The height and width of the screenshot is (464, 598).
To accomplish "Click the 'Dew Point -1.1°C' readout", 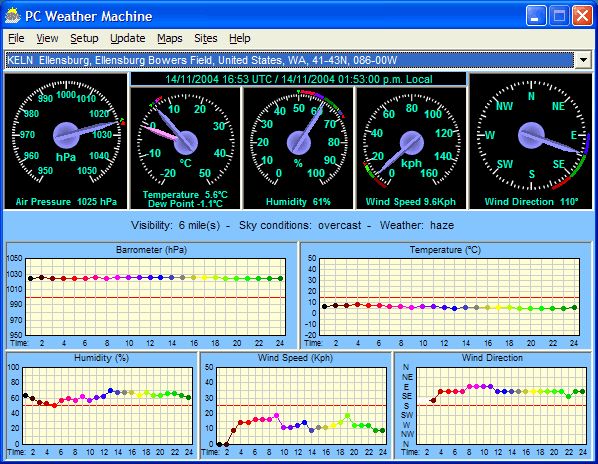I will 185,204.
